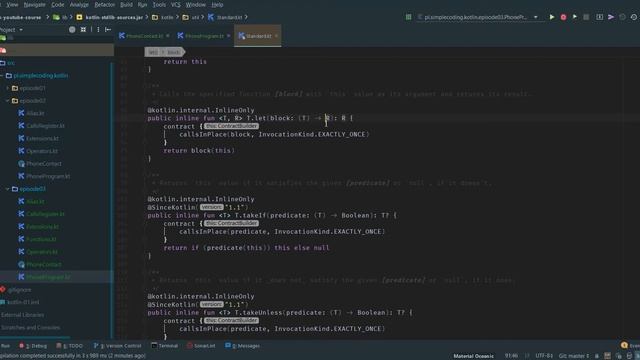Click 'let' in the editor breadcrumb
The height and width of the screenshot is (360, 640).
coord(153,52)
